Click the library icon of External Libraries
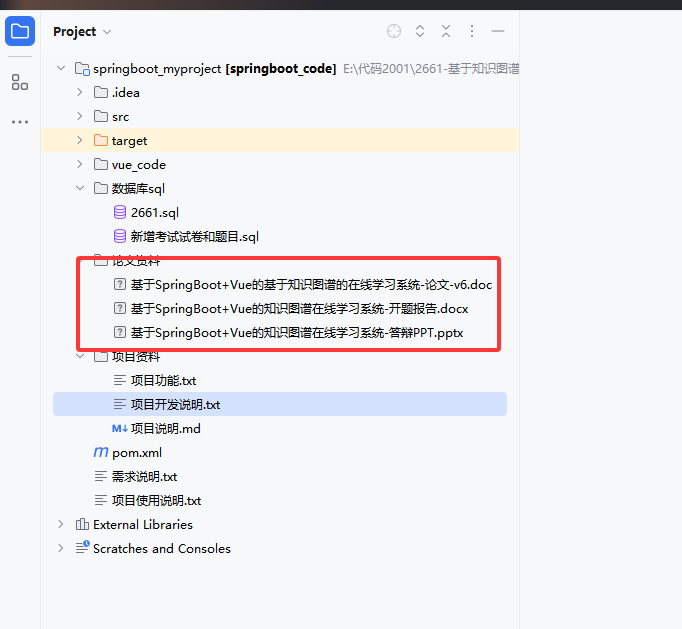This screenshot has width=682, height=629. click(82, 524)
